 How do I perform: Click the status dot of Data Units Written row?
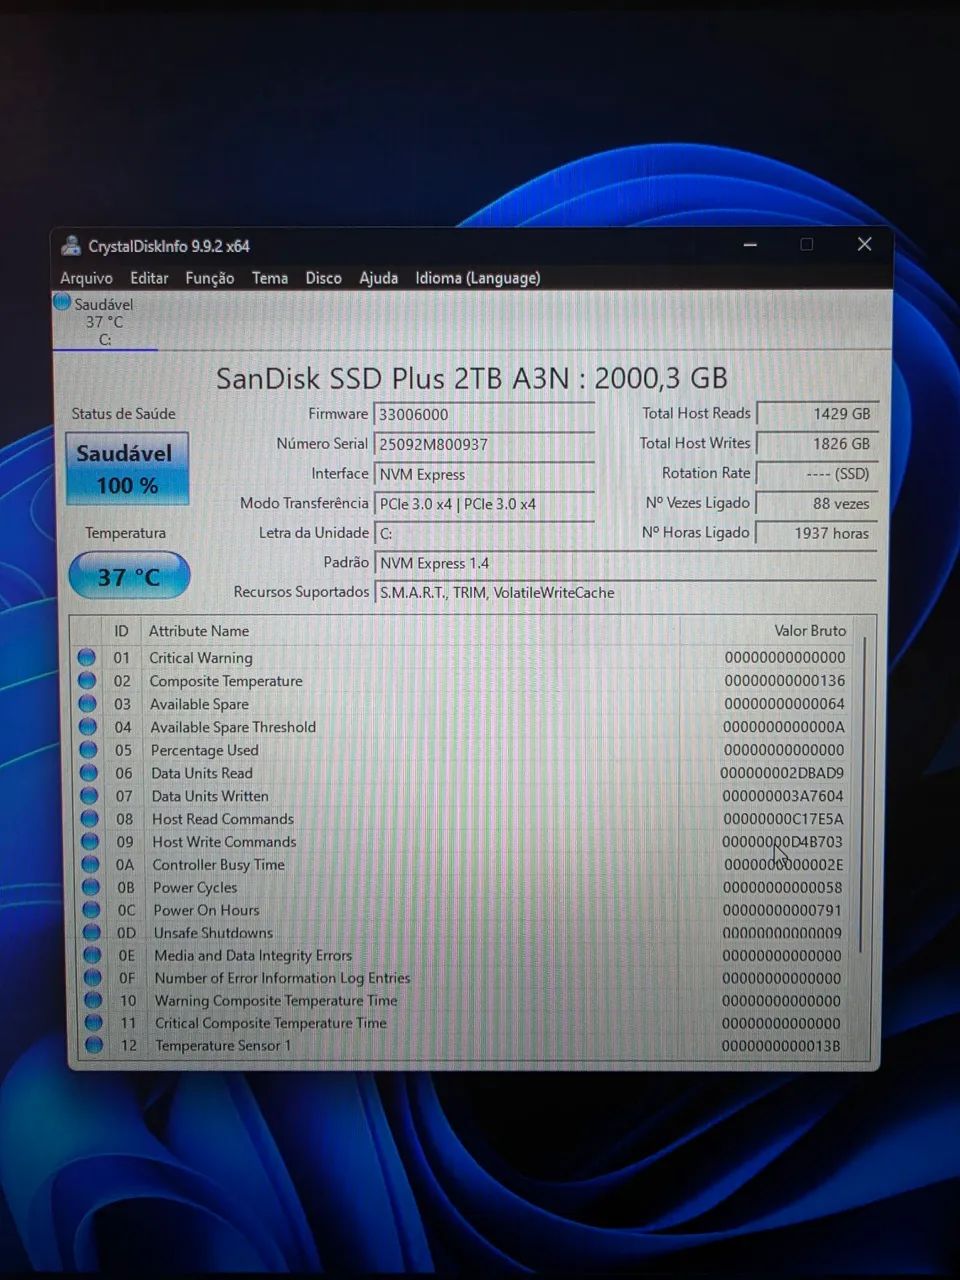point(90,796)
